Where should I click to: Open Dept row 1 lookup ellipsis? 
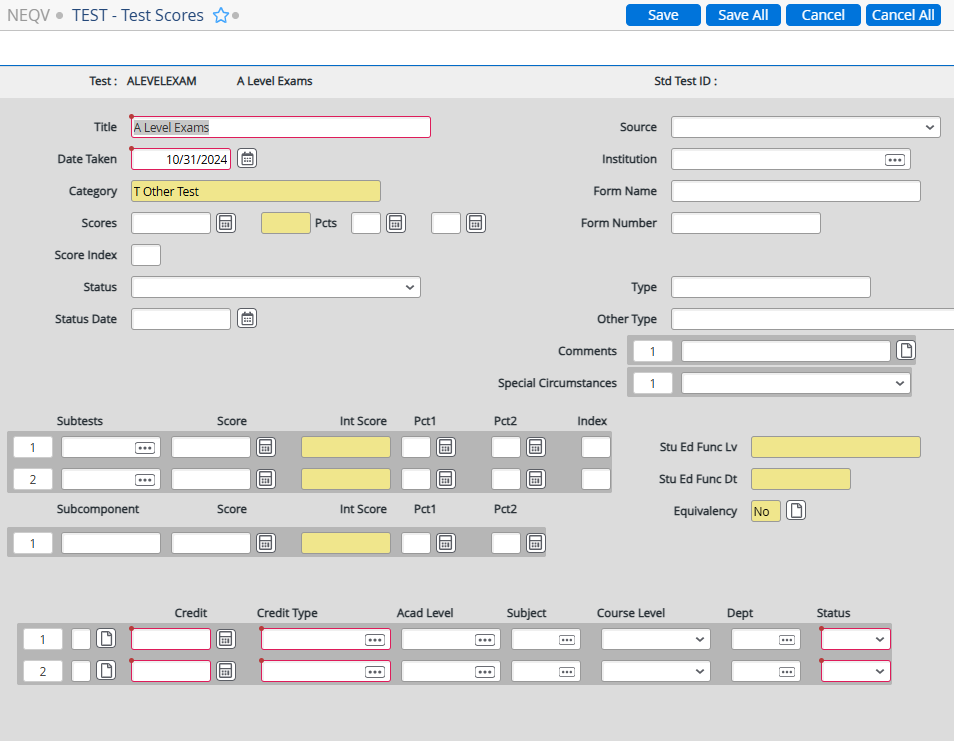(x=787, y=640)
